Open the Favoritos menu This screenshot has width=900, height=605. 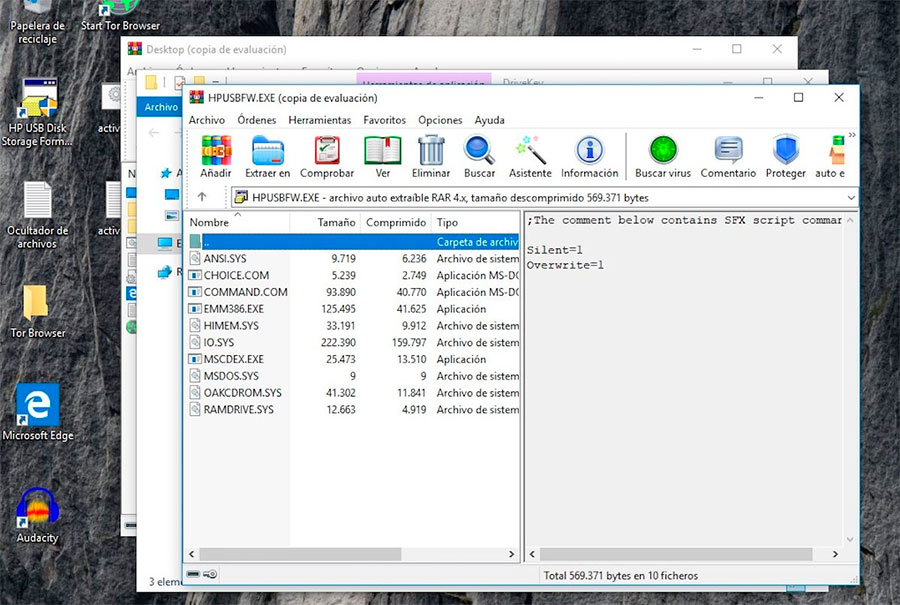384,120
